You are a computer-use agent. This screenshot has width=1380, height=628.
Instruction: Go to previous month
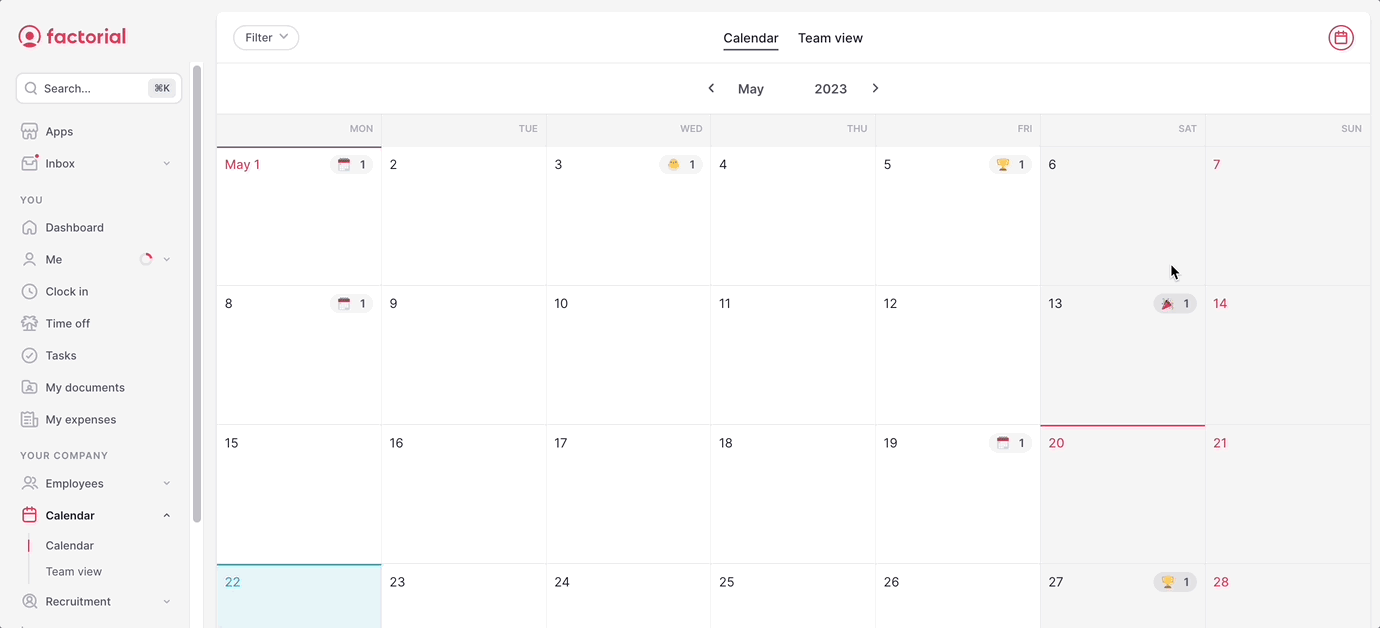(x=711, y=88)
